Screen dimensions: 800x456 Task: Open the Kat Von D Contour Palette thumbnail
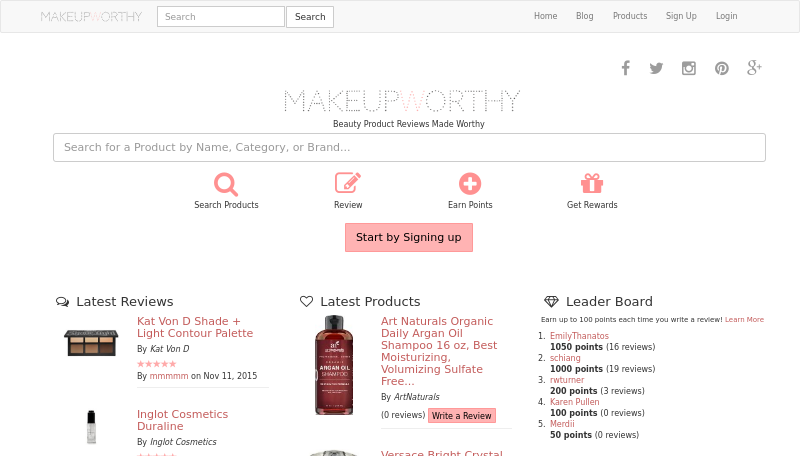pos(91,343)
